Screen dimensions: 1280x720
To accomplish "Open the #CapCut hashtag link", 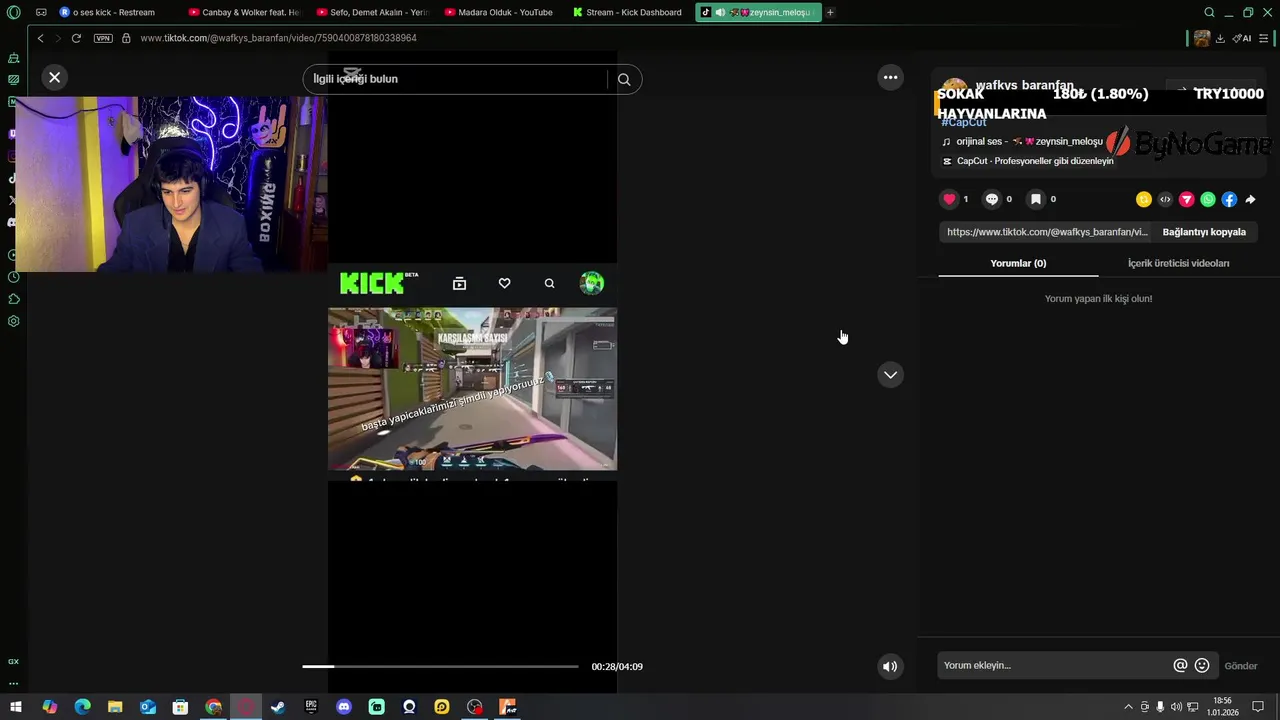I will pos(964,122).
